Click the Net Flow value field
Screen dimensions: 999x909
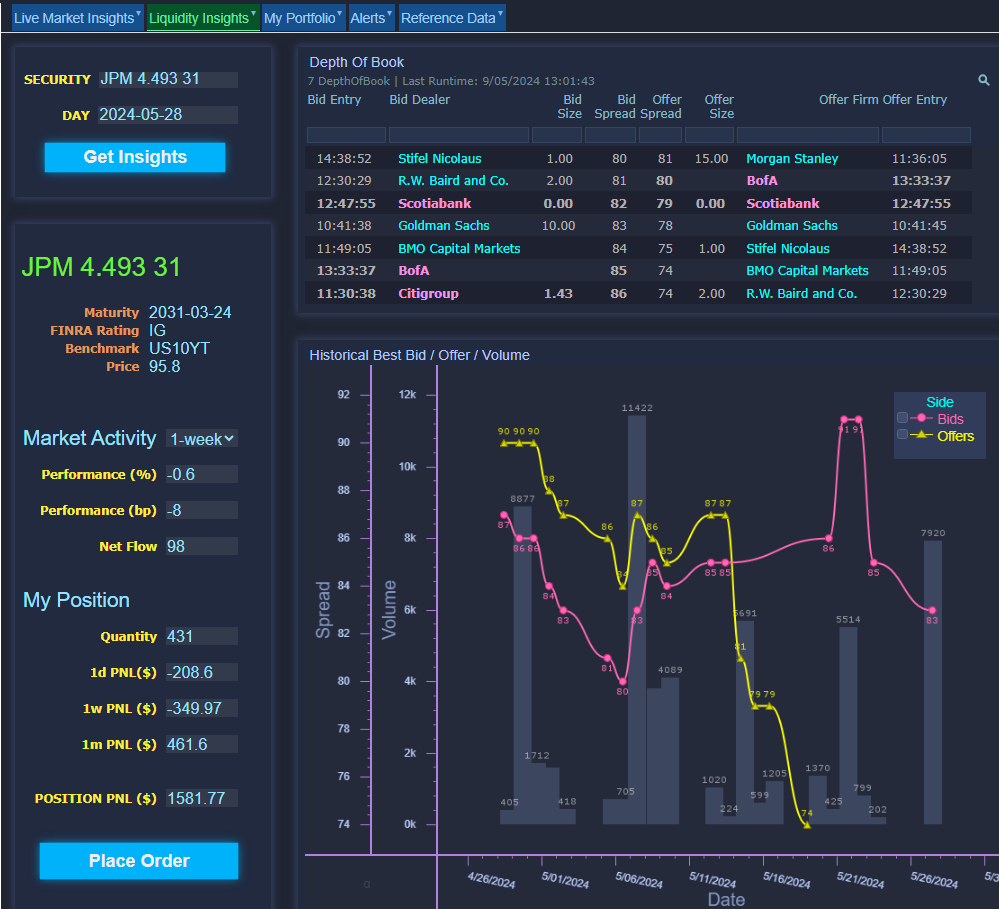point(201,547)
